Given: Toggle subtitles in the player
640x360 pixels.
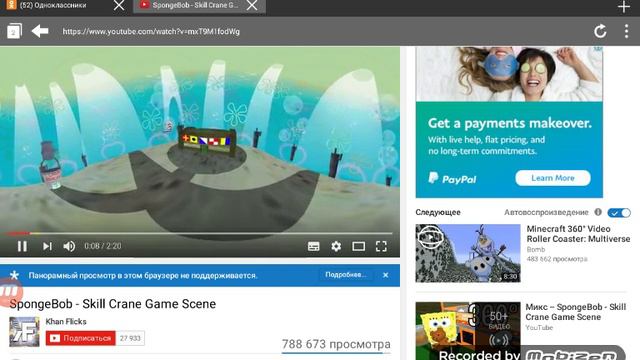Looking at the screenshot, I should (x=313, y=246).
